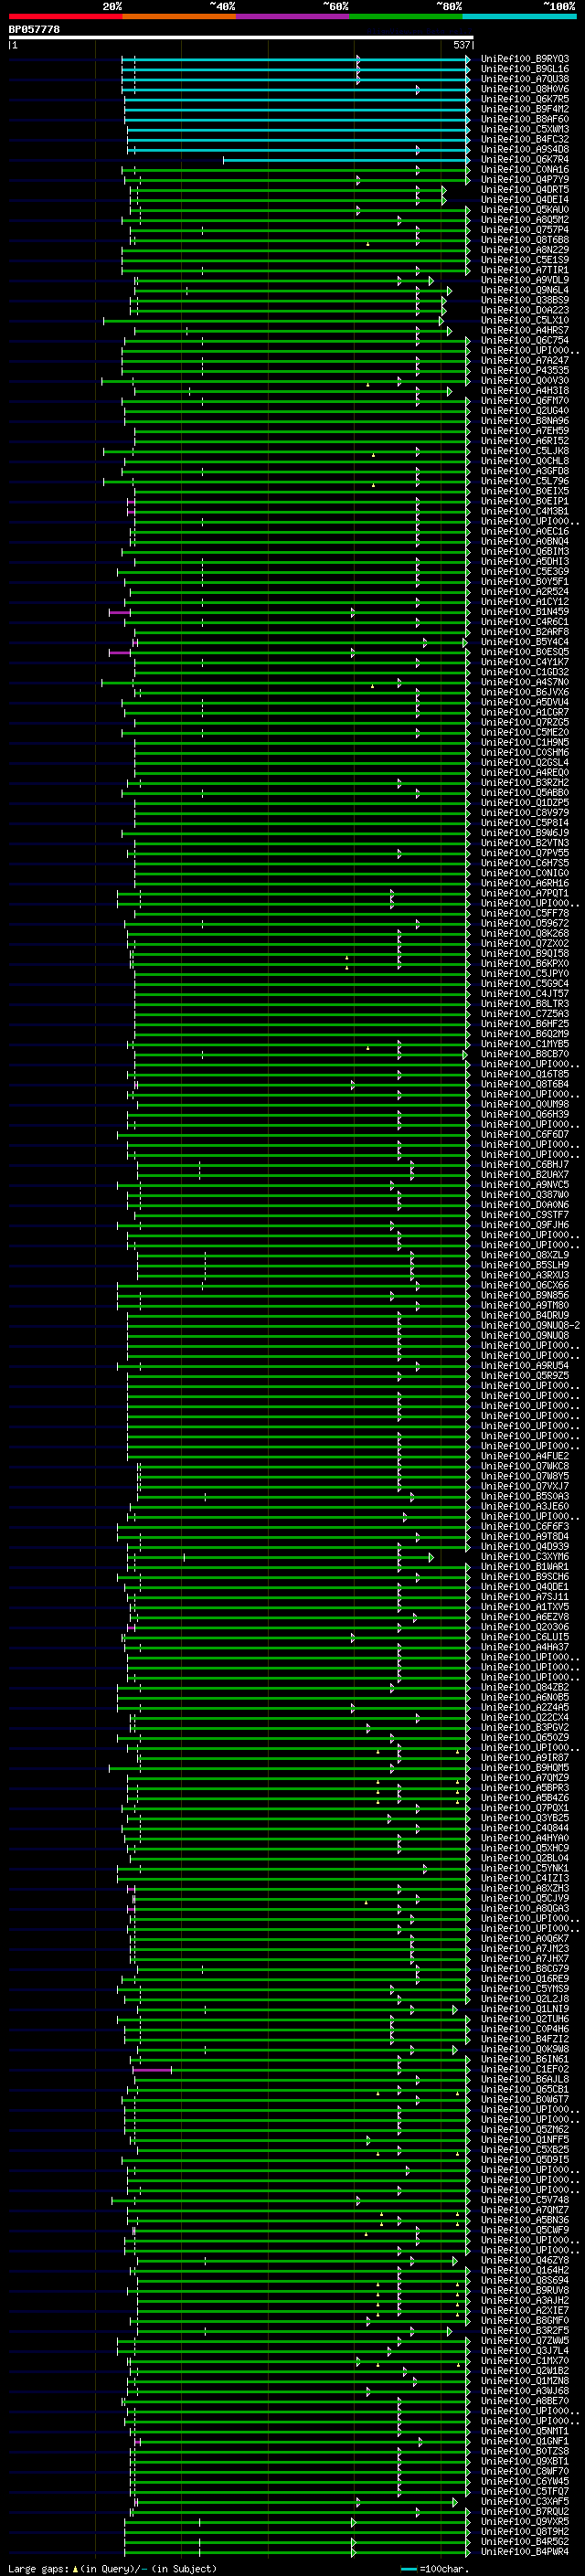Viewport: 585px width, 2576px height.
Task: Click the orange ~40% identity legend bar
Action: coord(179,16)
